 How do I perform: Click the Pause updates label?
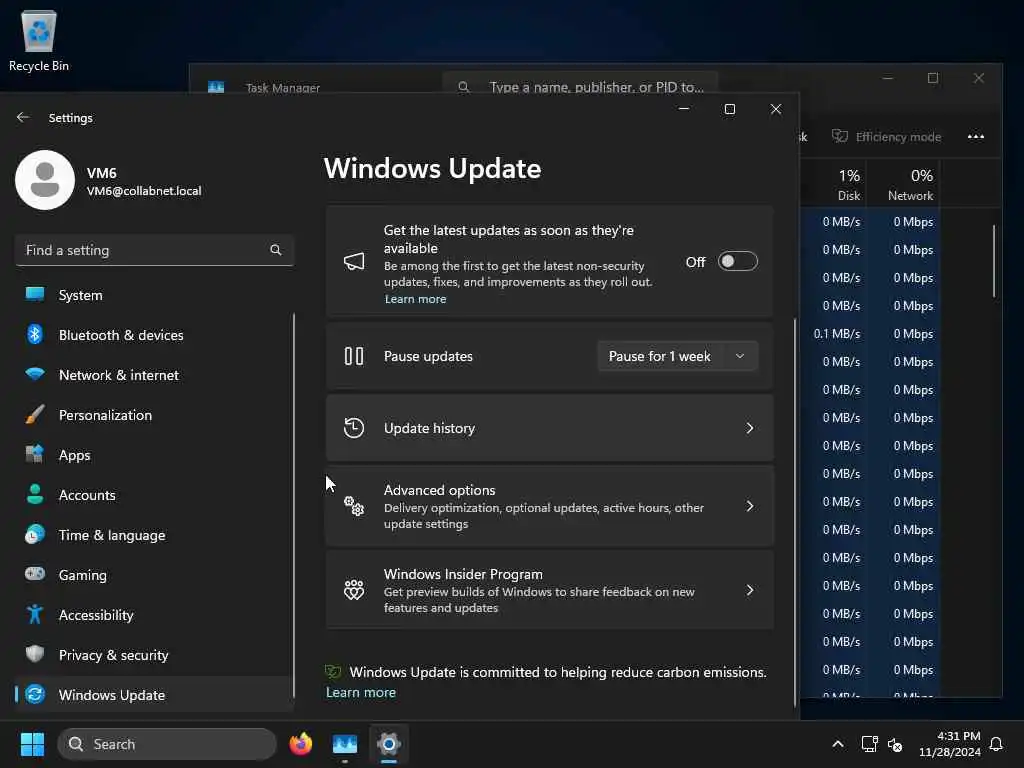[428, 357]
